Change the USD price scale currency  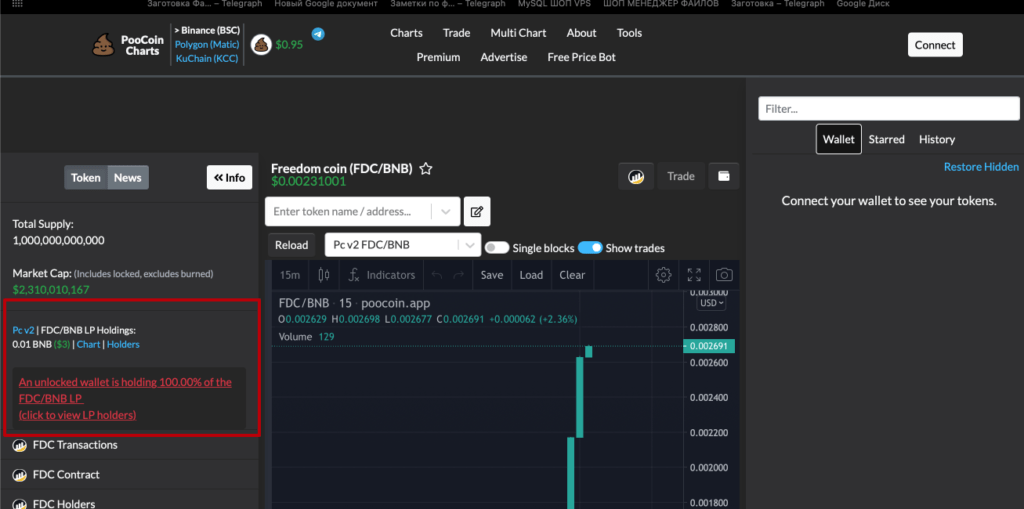point(711,303)
